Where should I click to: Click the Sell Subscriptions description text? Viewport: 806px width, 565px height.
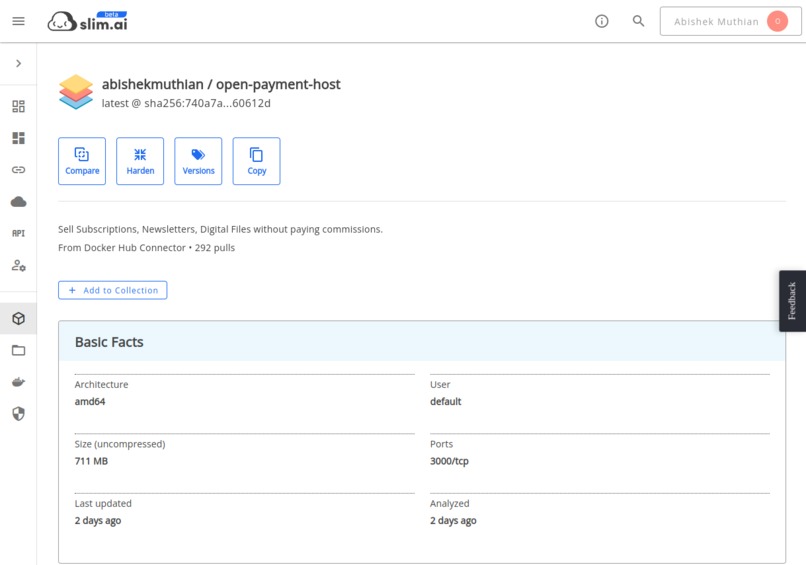[x=221, y=229]
